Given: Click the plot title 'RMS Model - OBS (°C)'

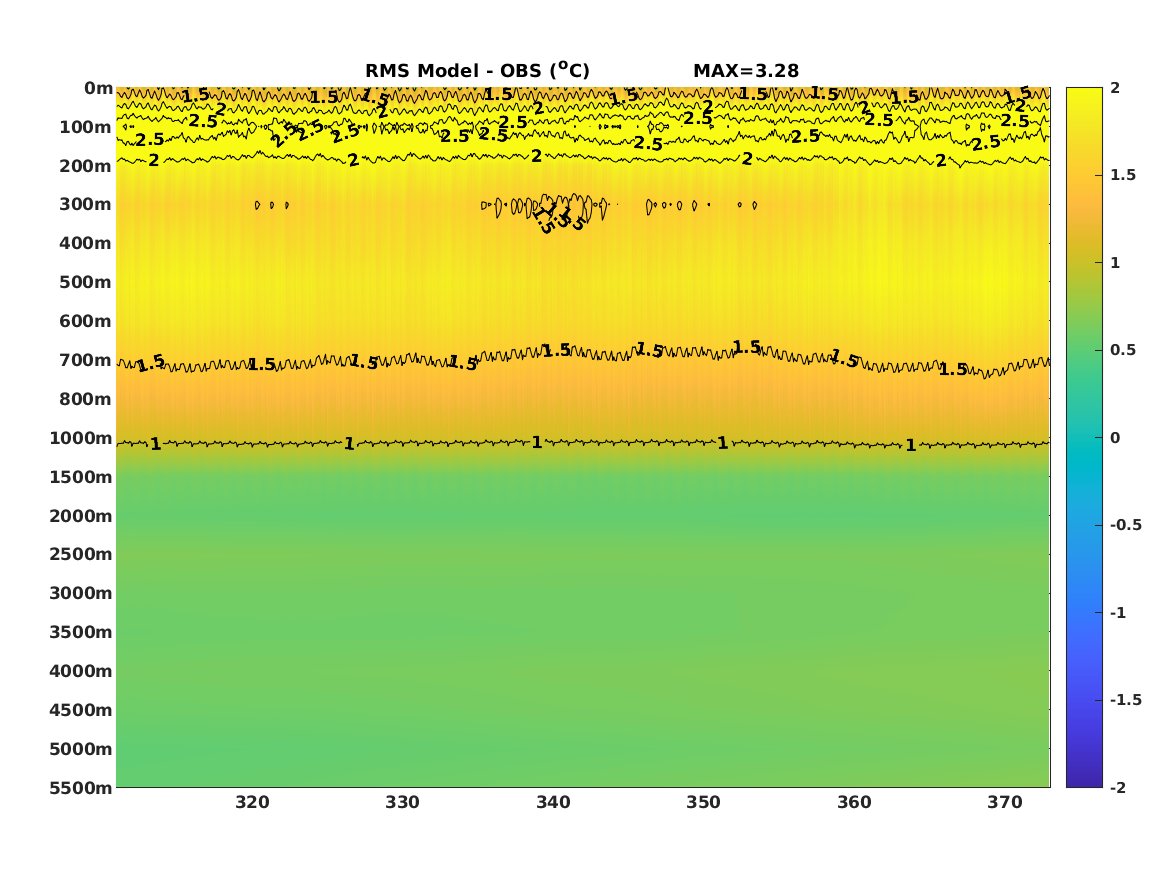Looking at the screenshot, I should (477, 70).
